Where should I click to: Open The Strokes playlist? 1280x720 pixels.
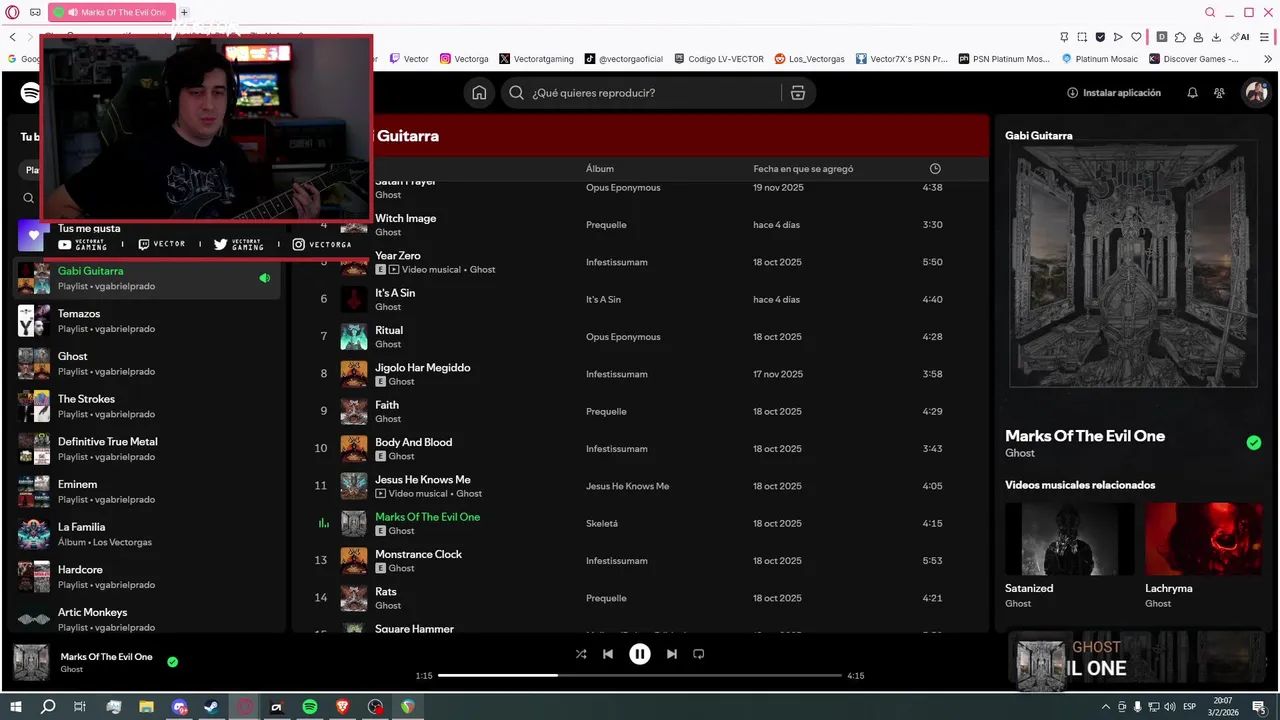click(148, 406)
